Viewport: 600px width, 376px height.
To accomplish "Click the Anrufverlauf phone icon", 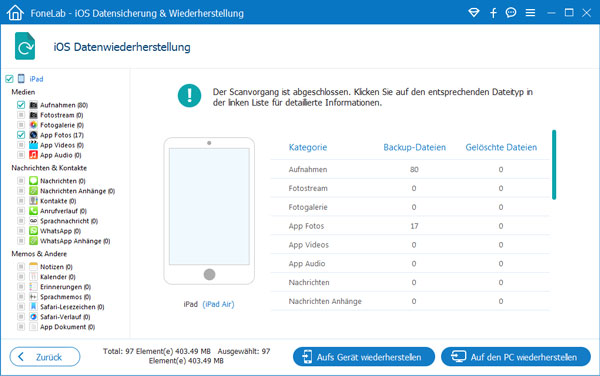I will [34, 211].
